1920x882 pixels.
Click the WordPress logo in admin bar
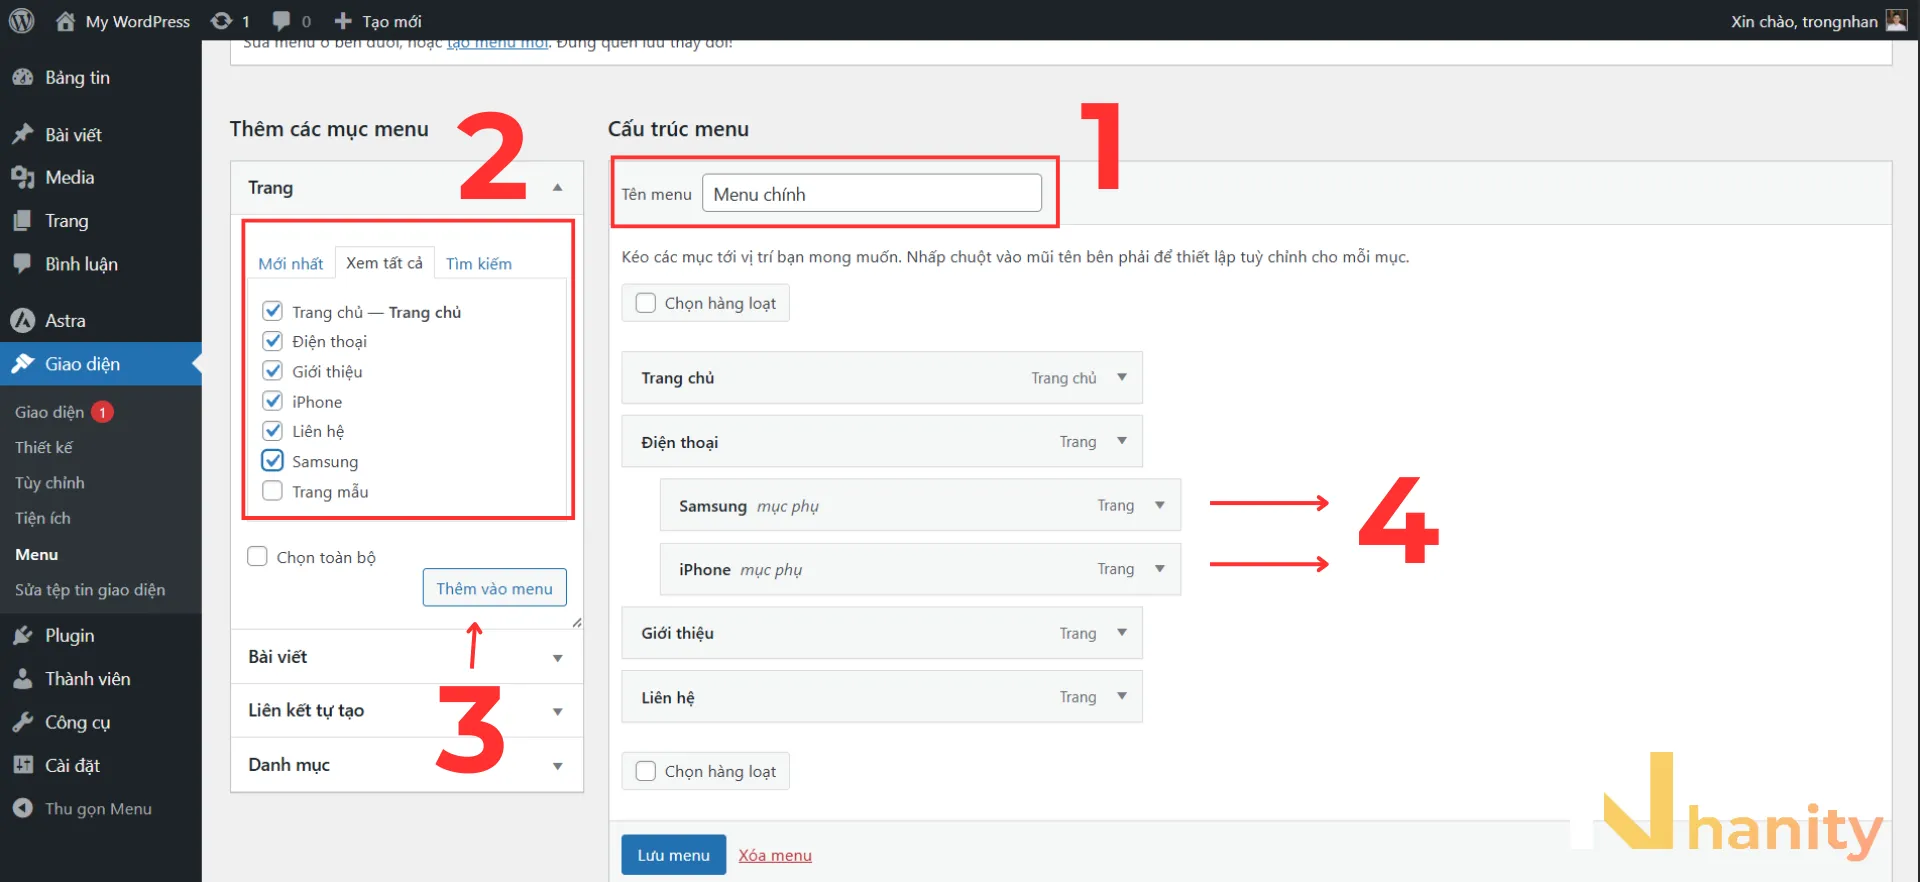click(x=21, y=20)
